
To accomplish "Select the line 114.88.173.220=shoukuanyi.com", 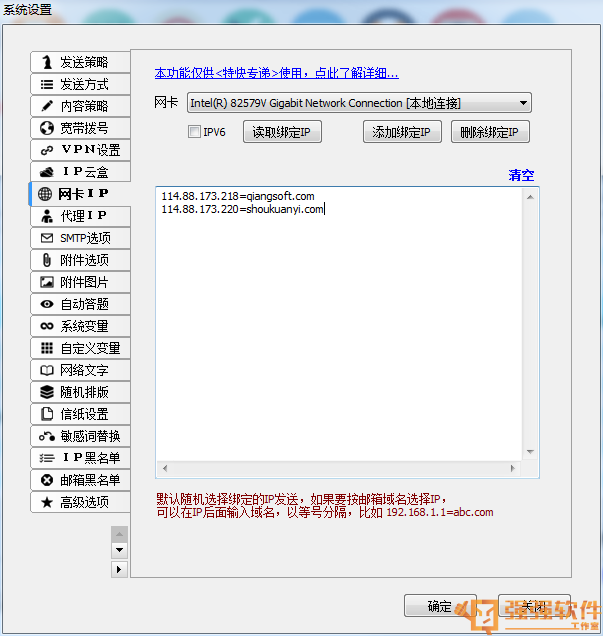I will click(242, 209).
